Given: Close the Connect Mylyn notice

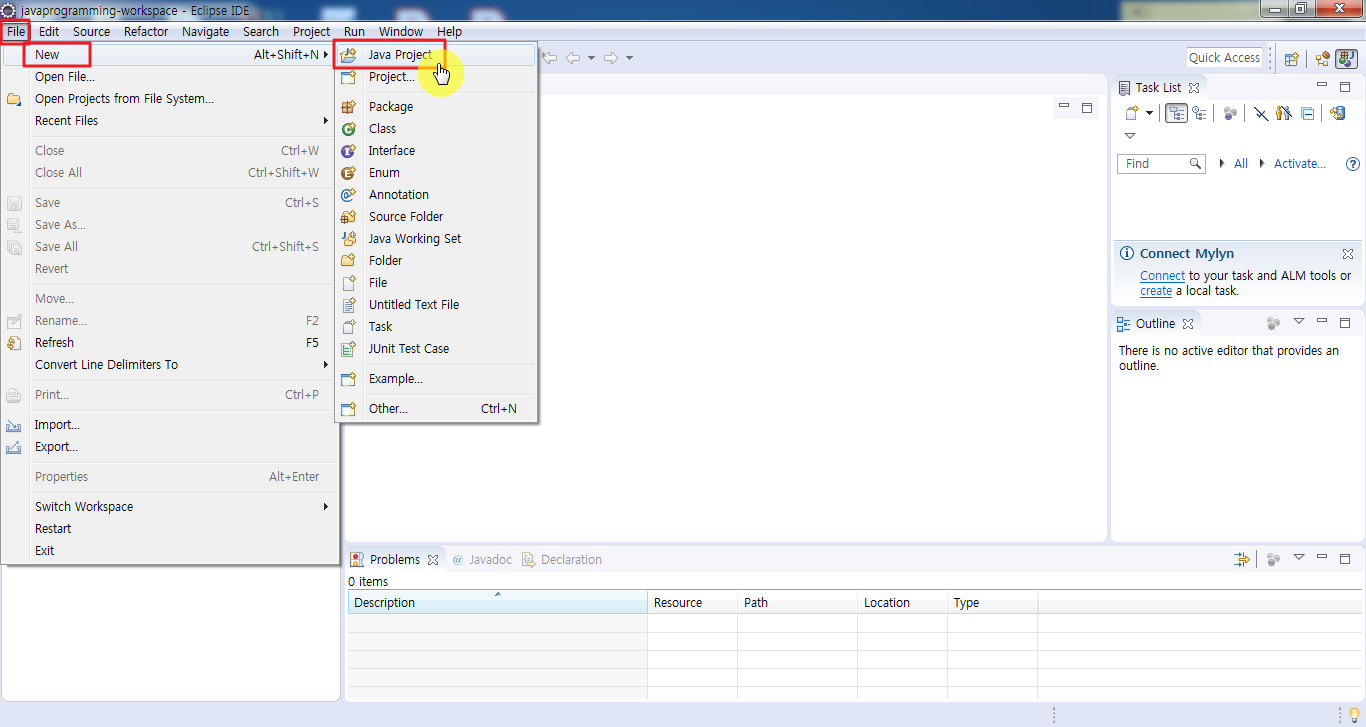Looking at the screenshot, I should tap(1348, 254).
